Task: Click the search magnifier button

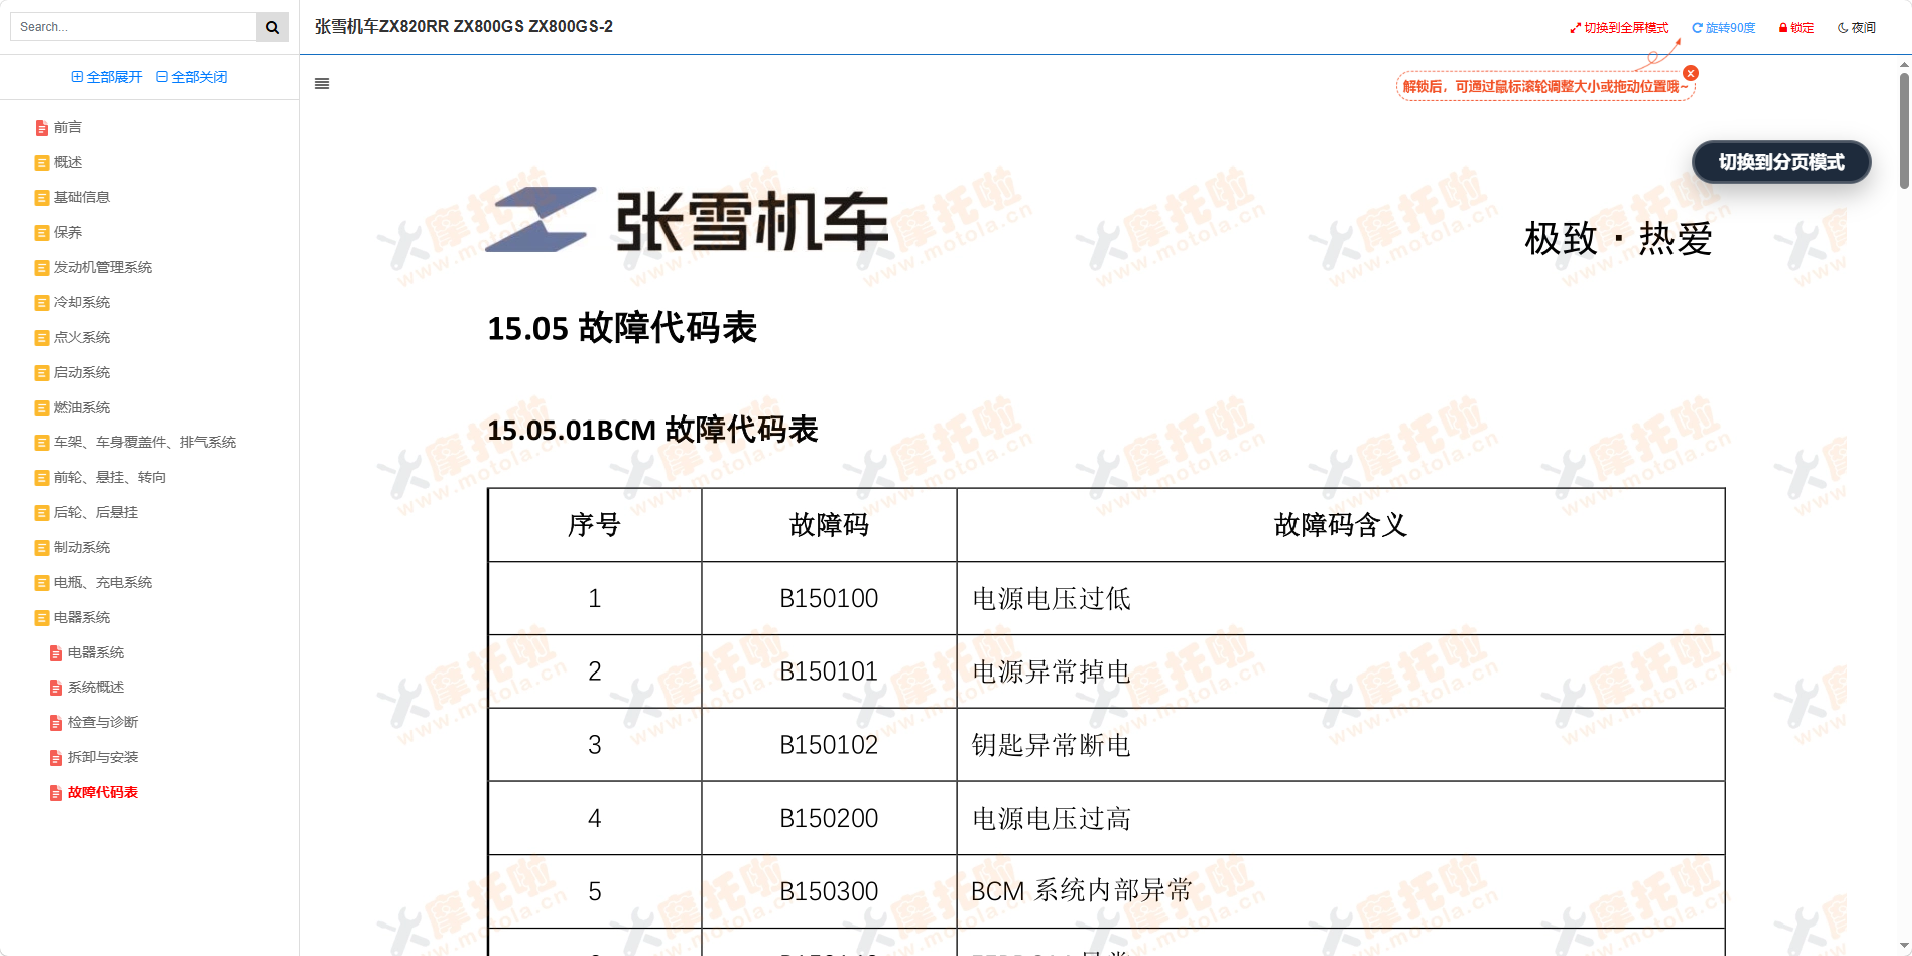Action: (x=272, y=27)
